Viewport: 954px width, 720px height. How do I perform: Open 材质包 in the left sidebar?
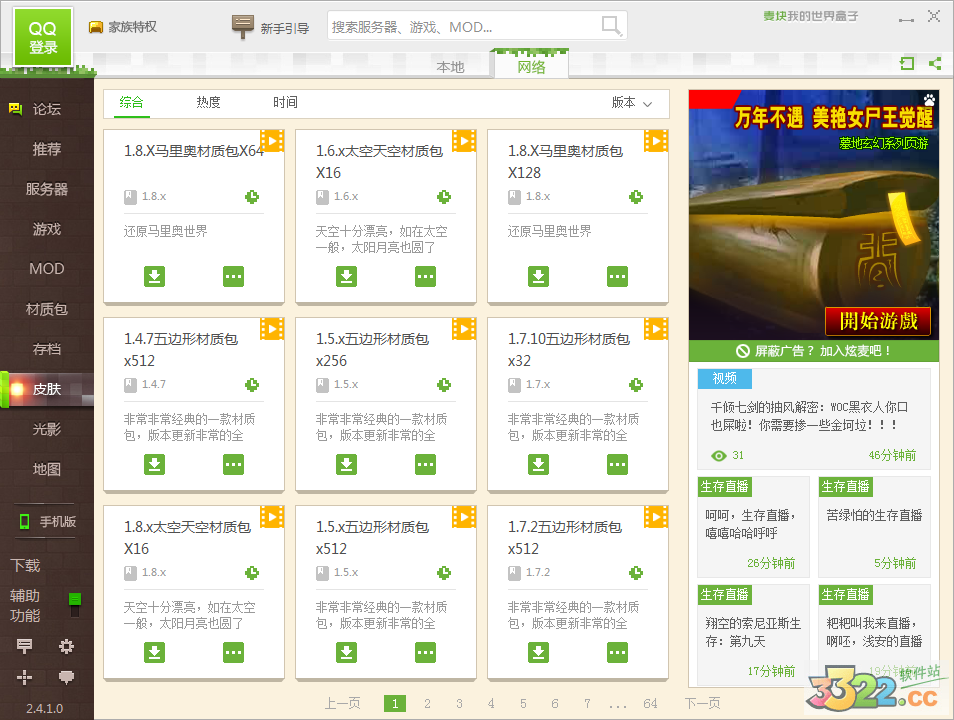[46, 309]
